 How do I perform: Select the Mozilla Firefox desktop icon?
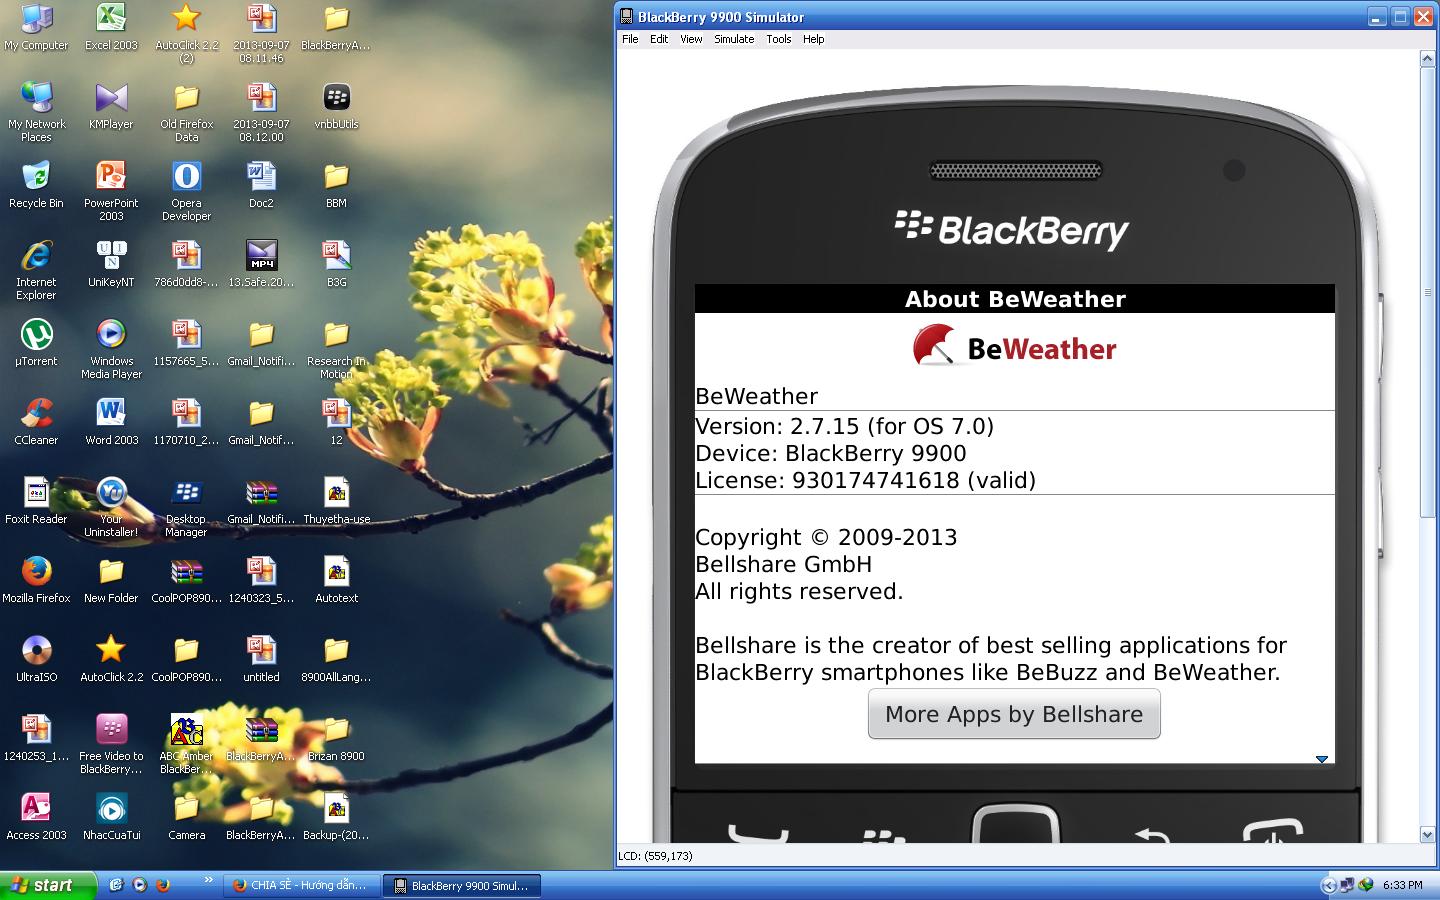[36, 573]
